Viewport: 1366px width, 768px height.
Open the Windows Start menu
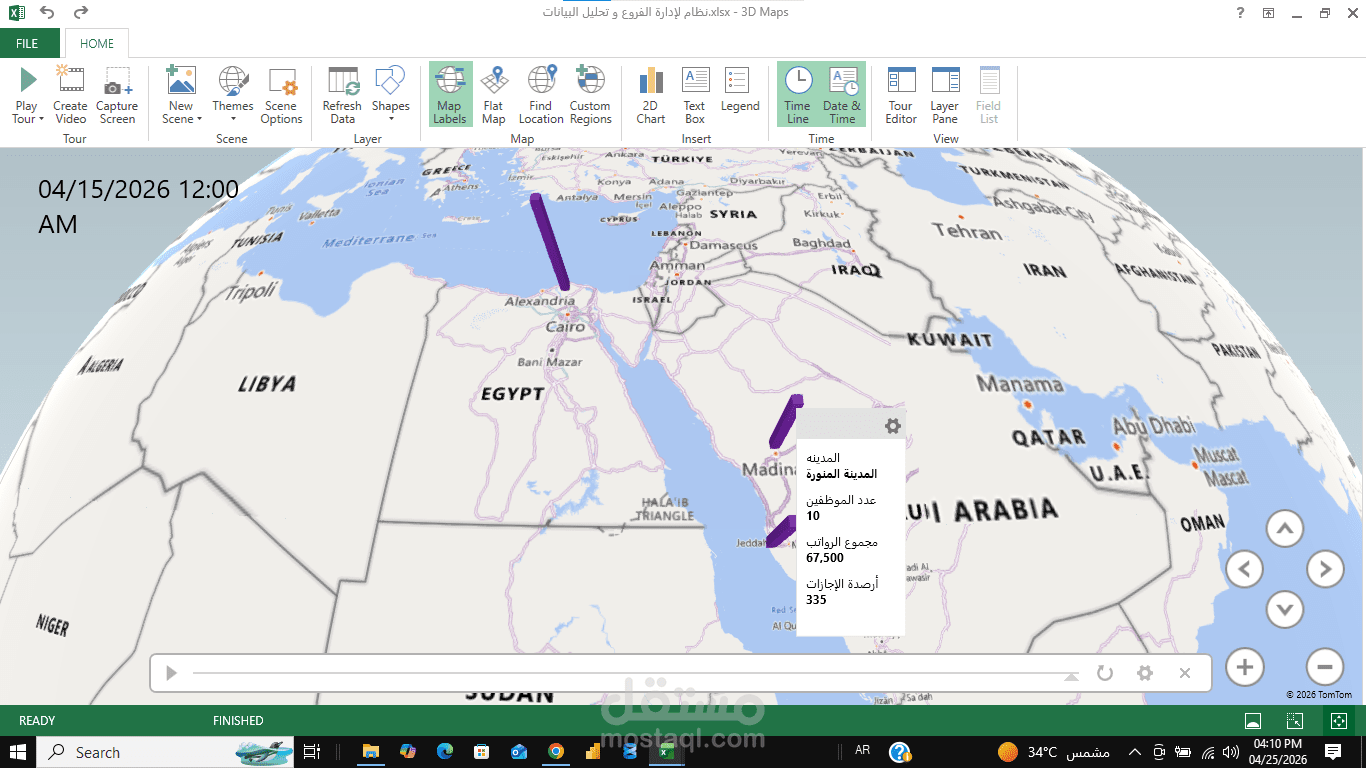pyautogui.click(x=18, y=752)
